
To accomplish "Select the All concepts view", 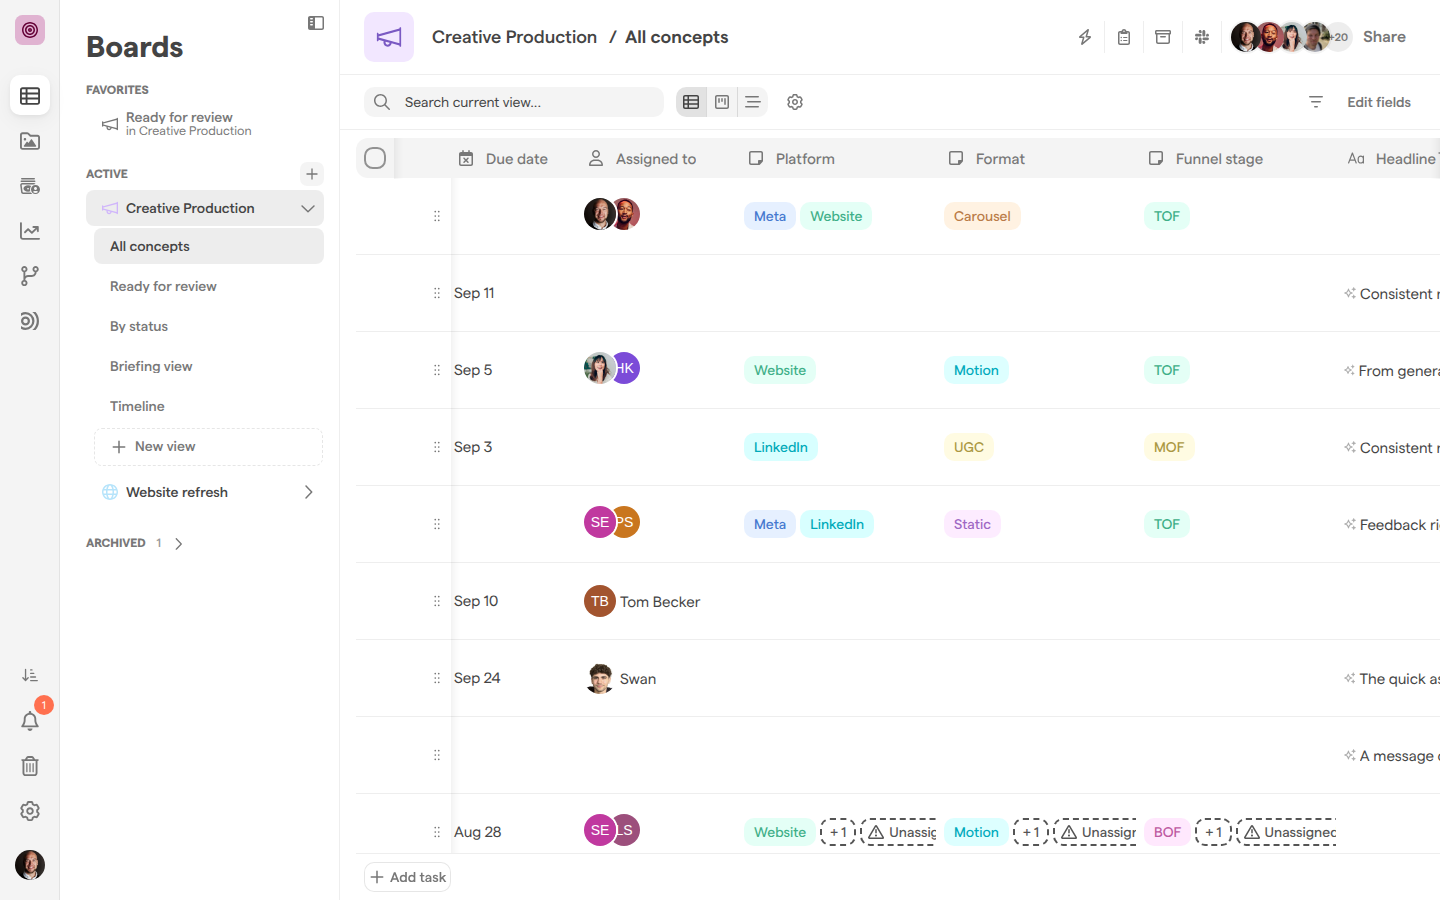I will [x=209, y=246].
